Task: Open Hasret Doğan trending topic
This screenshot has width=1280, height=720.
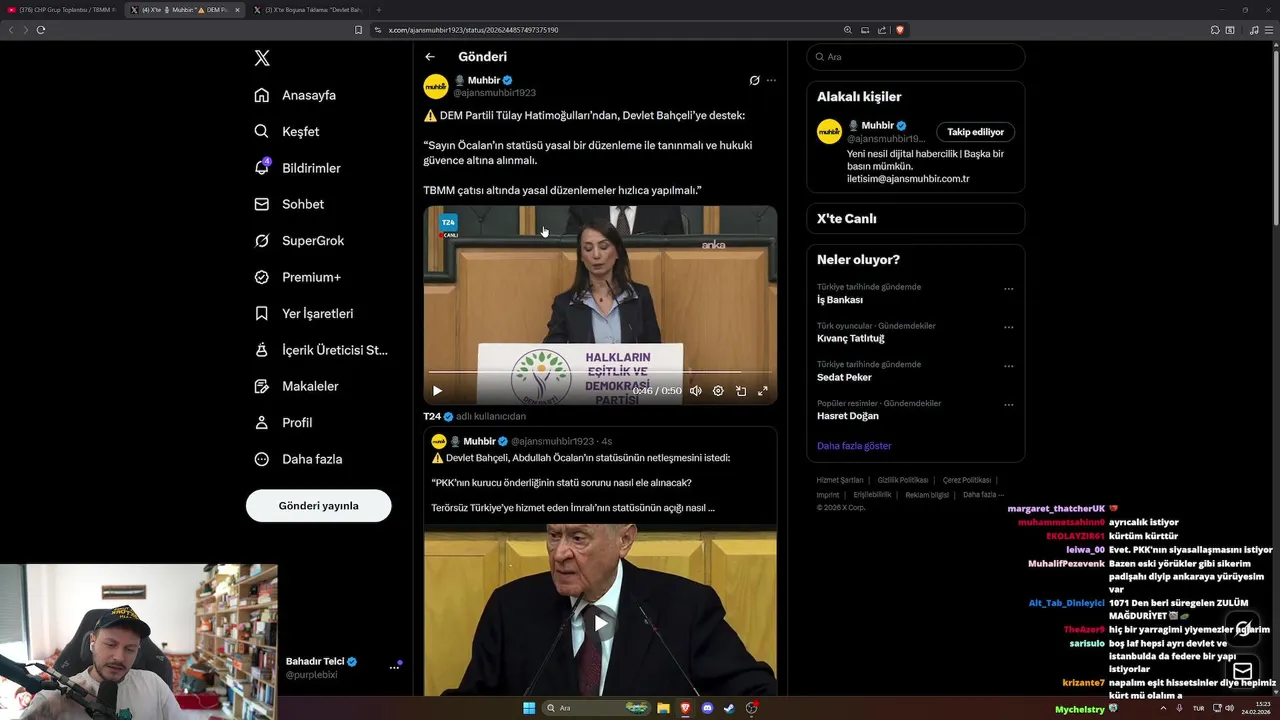Action: pos(848,416)
